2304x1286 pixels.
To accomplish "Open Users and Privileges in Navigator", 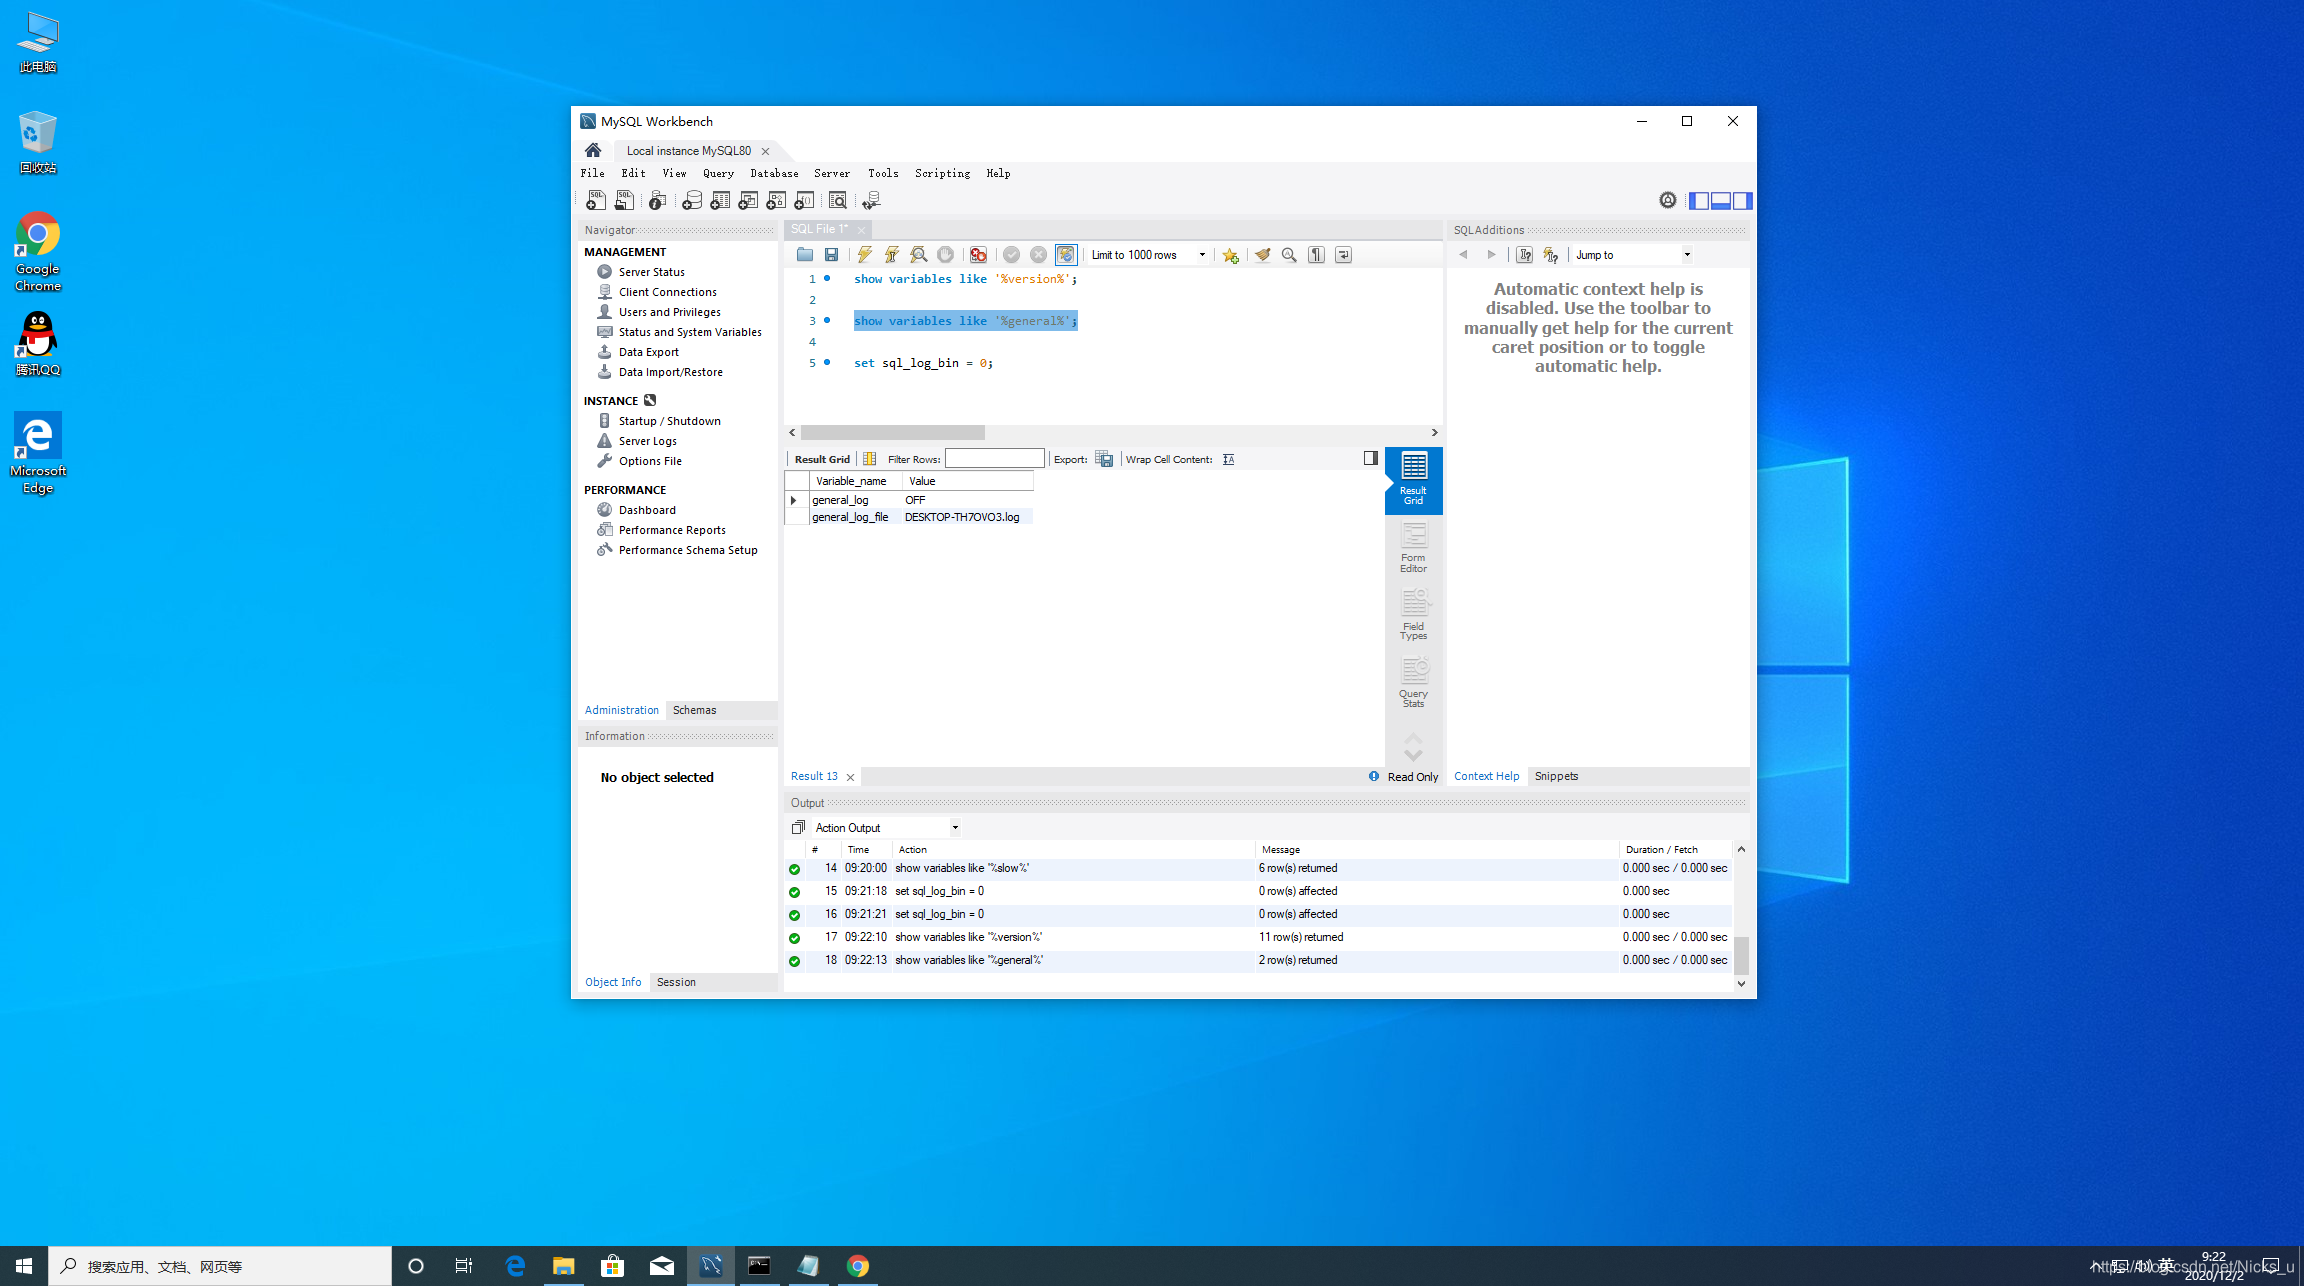I will [669, 312].
